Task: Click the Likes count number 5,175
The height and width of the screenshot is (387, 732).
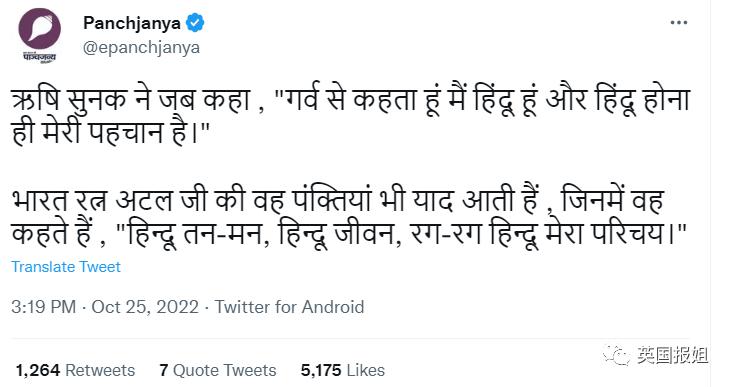Action: [x=321, y=370]
